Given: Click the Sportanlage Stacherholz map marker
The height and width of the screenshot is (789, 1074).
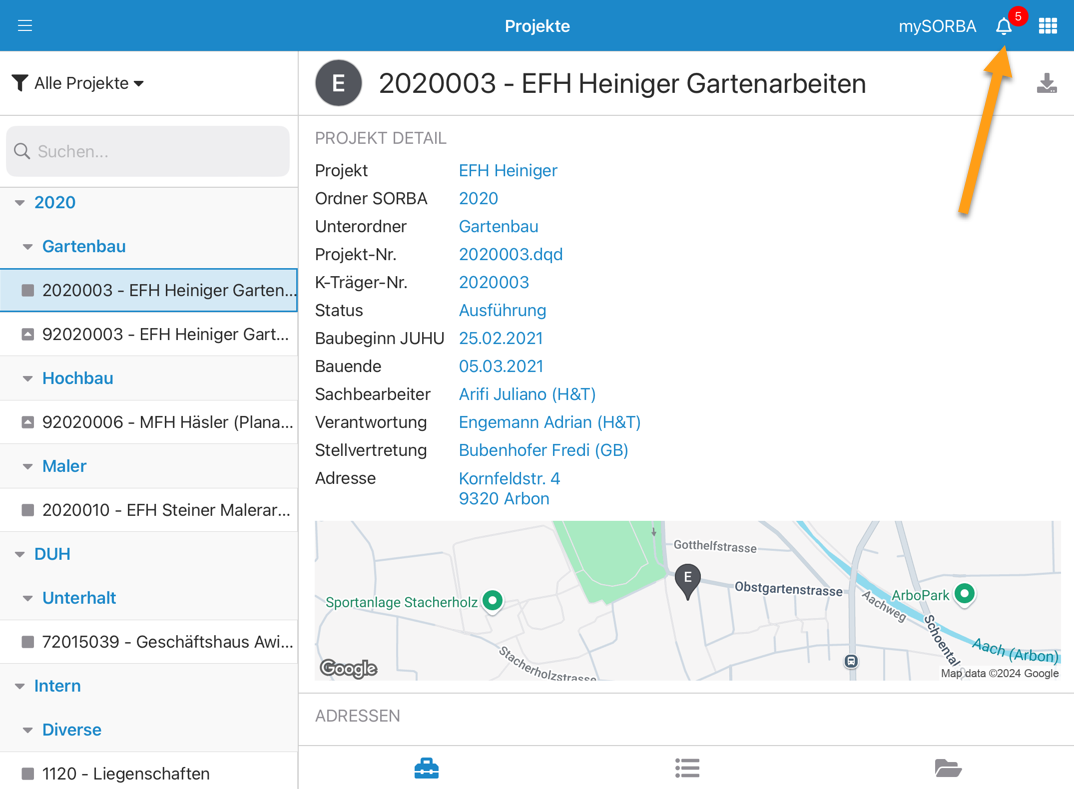Looking at the screenshot, I should [x=492, y=600].
